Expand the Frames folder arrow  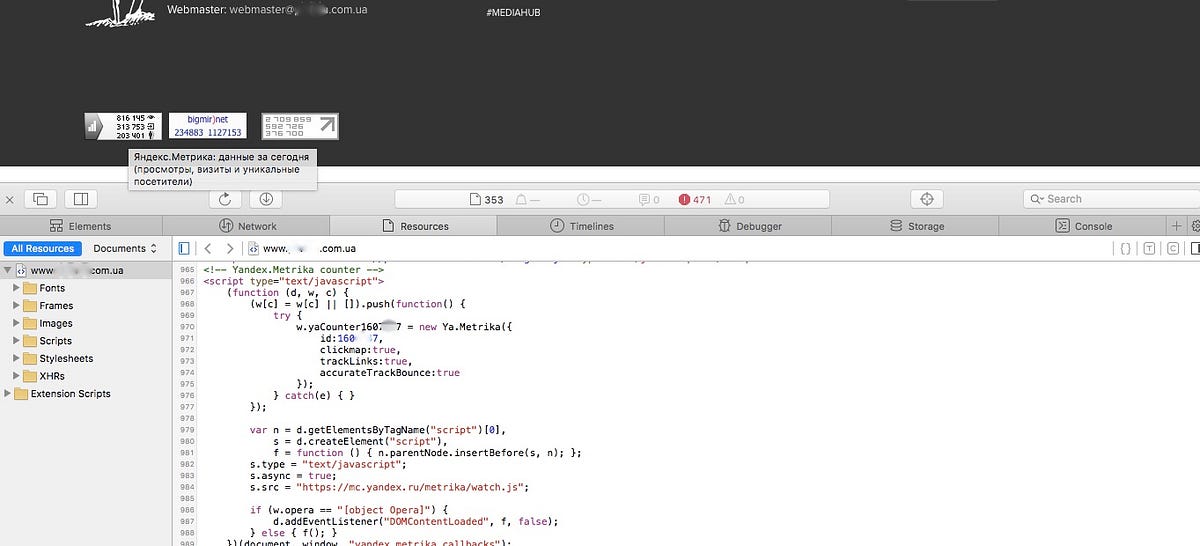[x=17, y=306]
